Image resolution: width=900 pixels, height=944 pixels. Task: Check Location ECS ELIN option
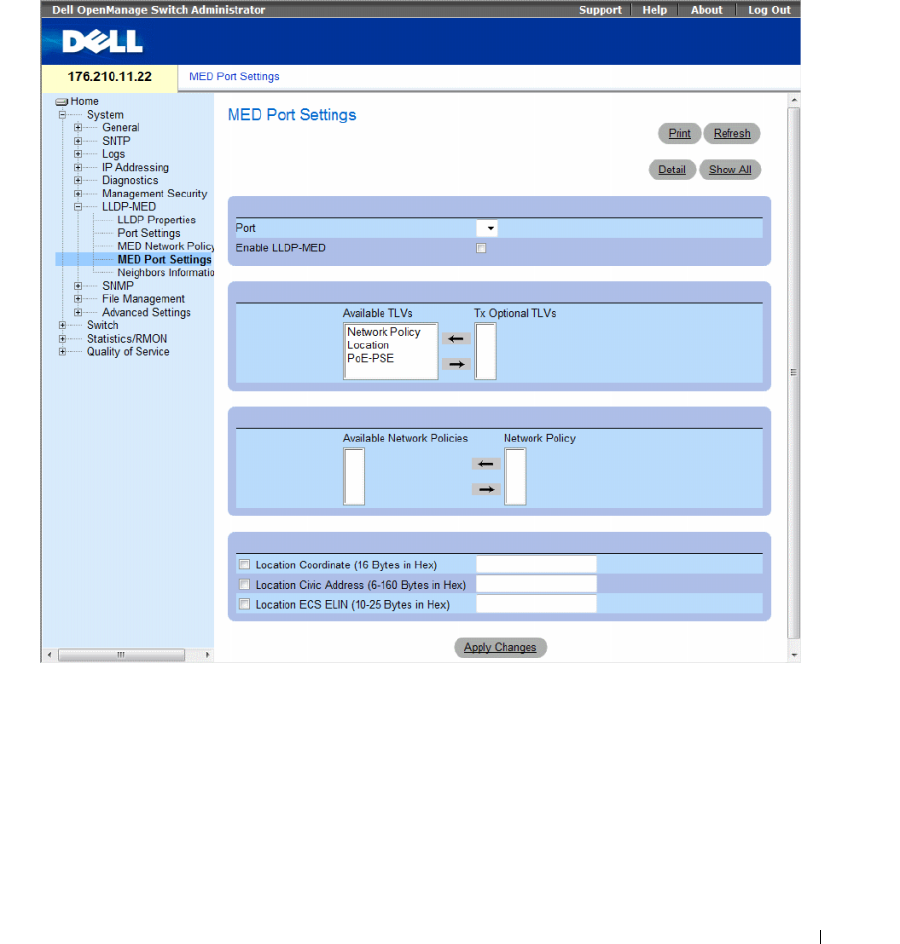tap(244, 604)
